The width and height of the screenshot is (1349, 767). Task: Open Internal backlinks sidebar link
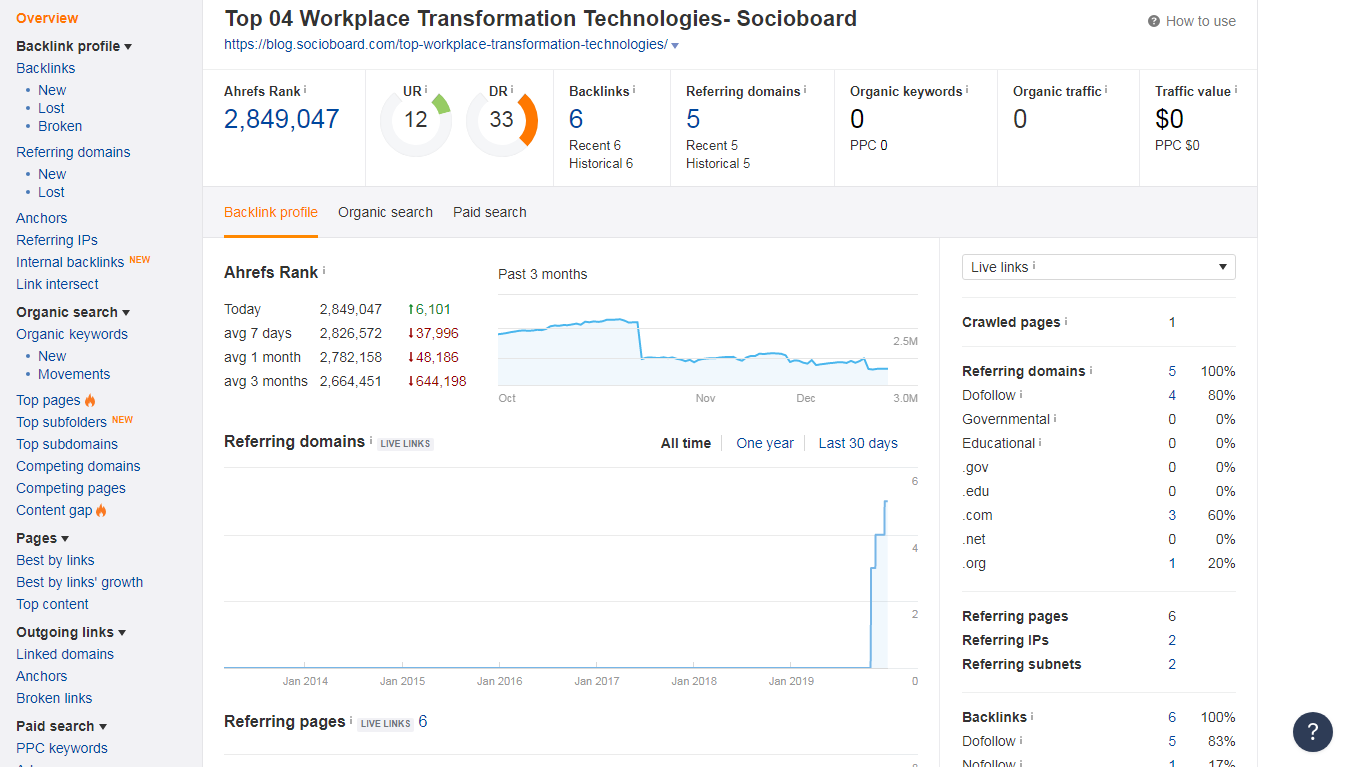tap(70, 262)
